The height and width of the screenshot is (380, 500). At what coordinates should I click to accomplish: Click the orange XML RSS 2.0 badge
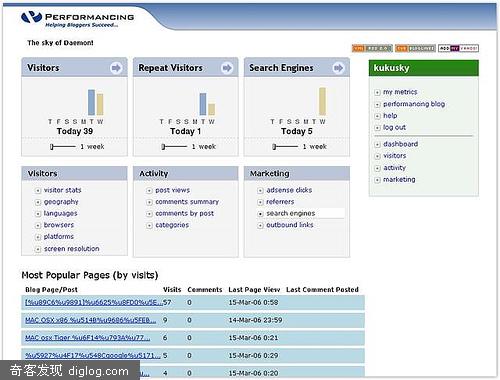click(372, 48)
